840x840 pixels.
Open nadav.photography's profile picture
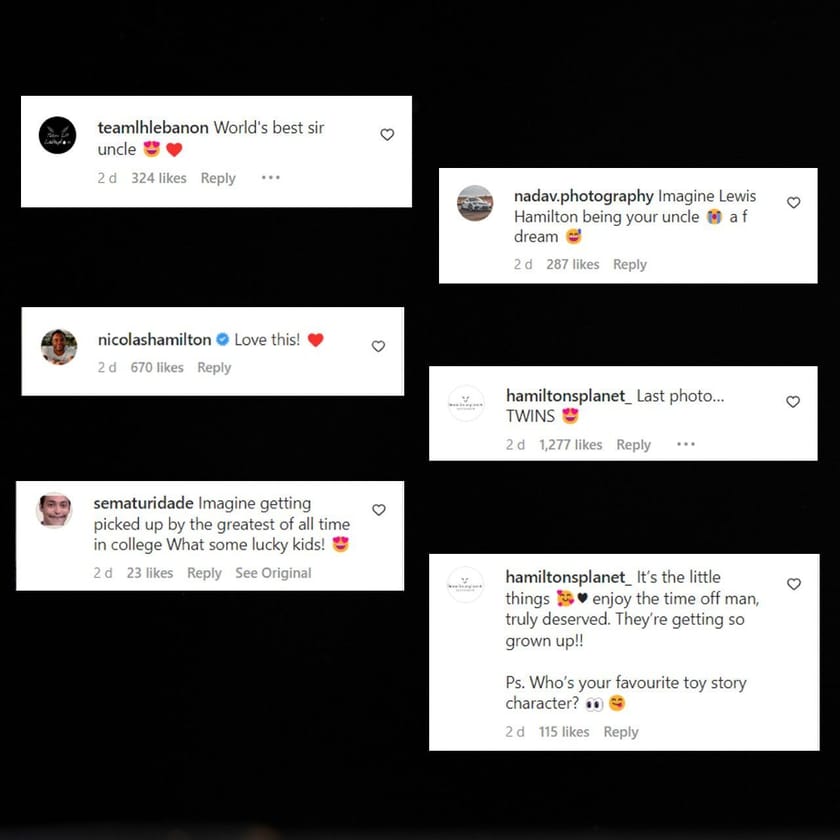tap(475, 203)
